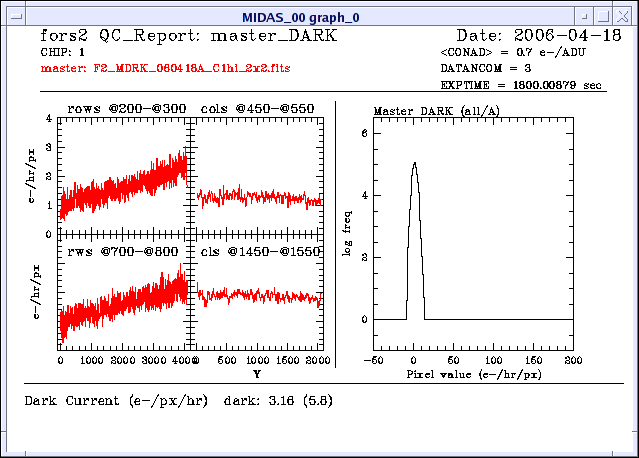
Task: Click the Master DARK histogram peak
Action: pos(414,165)
